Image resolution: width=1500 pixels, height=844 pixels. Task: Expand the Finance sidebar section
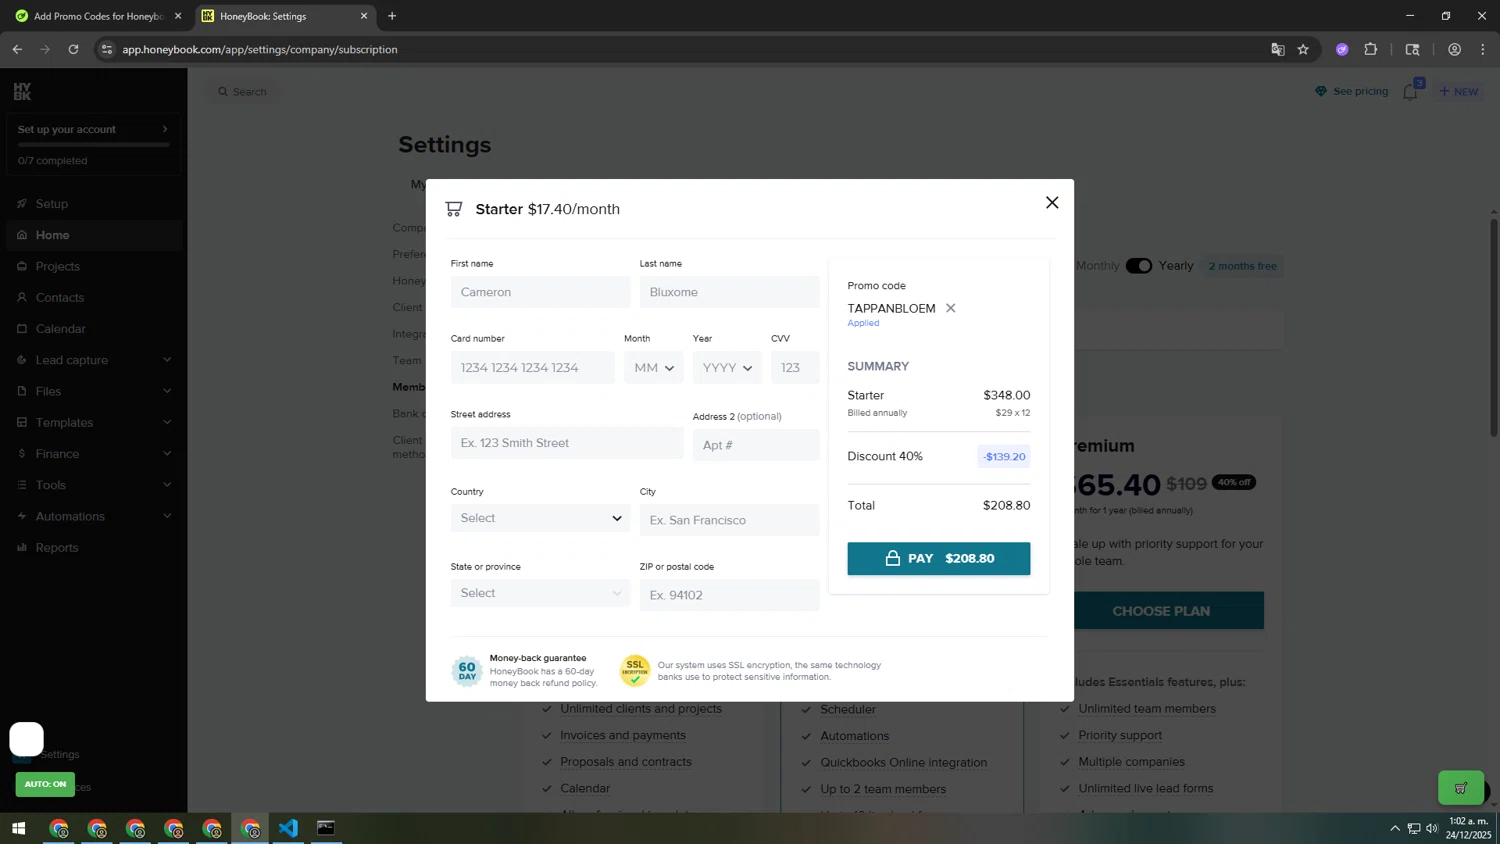93,453
